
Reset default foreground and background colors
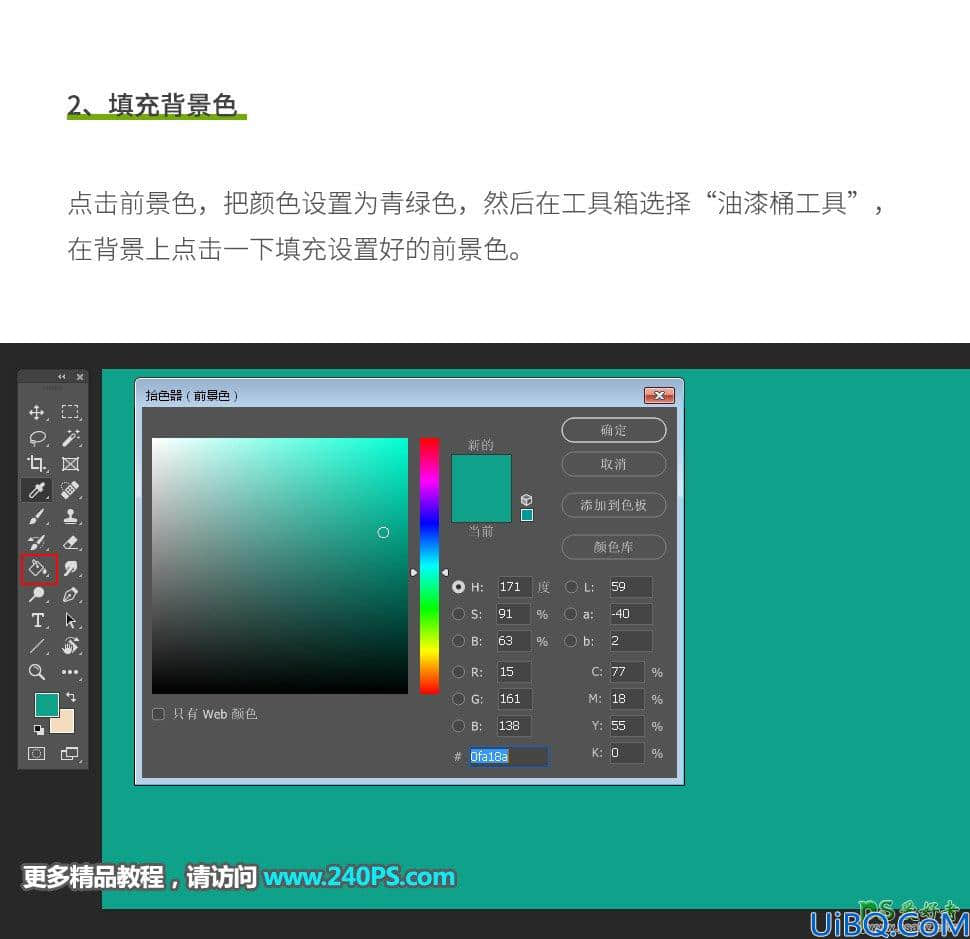[38, 730]
